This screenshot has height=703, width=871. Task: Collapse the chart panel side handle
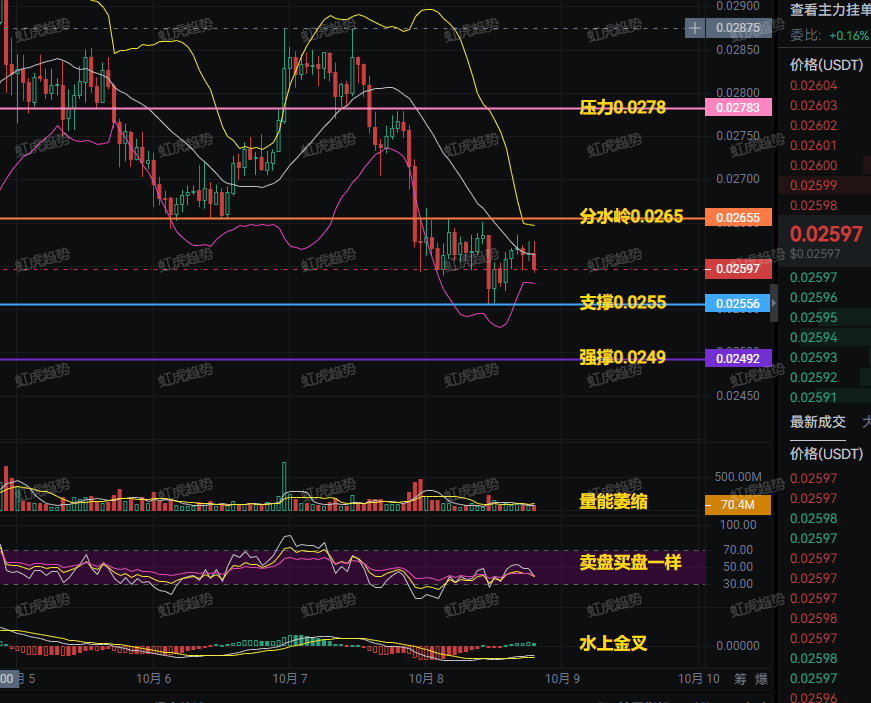774,303
